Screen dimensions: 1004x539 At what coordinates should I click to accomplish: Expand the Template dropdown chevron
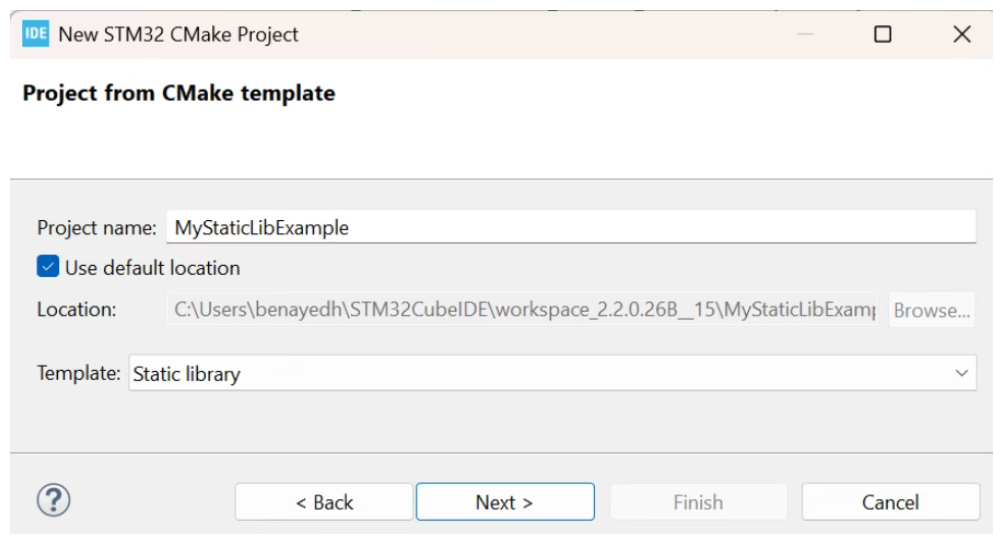click(x=961, y=373)
